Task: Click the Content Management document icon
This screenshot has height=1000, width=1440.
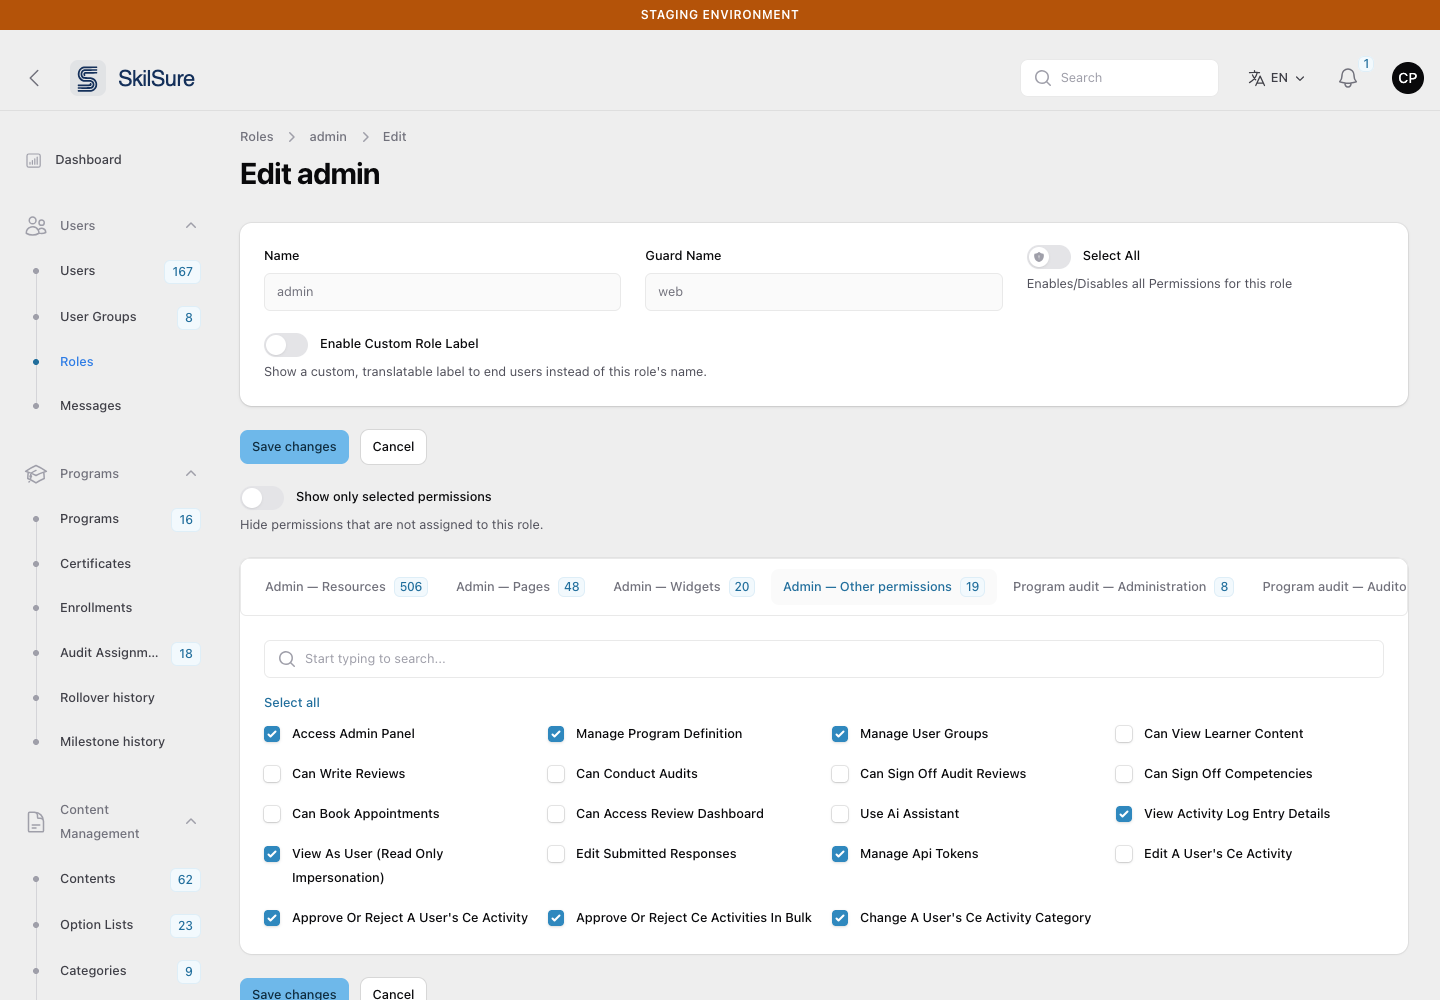Action: 36,822
